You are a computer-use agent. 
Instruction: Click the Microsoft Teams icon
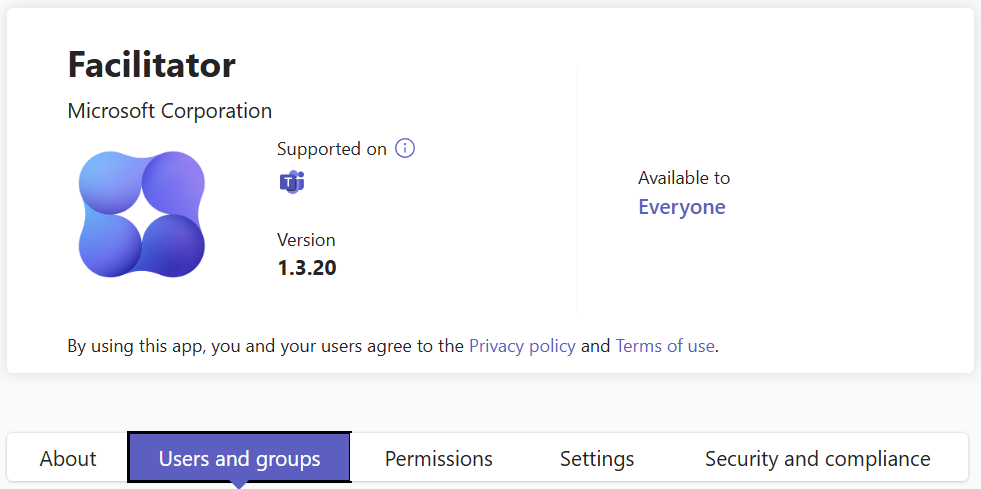coord(292,182)
